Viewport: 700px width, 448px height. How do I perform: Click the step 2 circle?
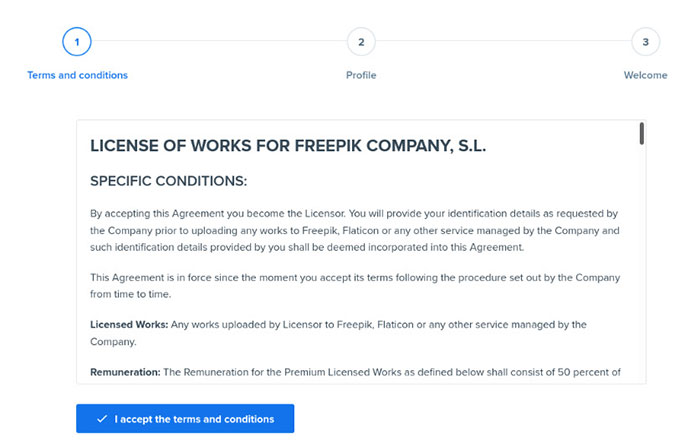(x=361, y=41)
